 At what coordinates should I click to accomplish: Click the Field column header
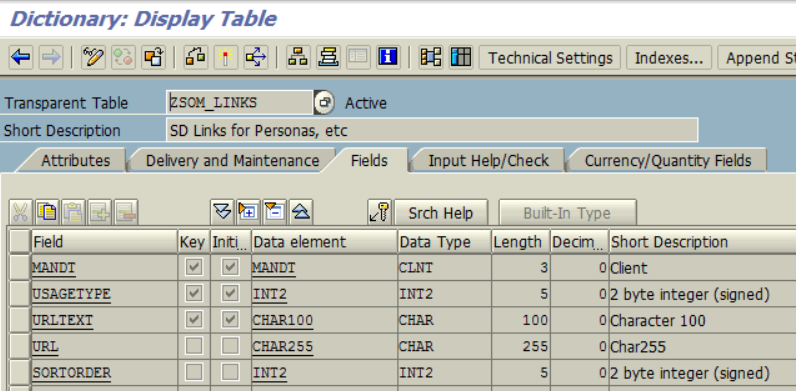pyautogui.click(x=104, y=242)
